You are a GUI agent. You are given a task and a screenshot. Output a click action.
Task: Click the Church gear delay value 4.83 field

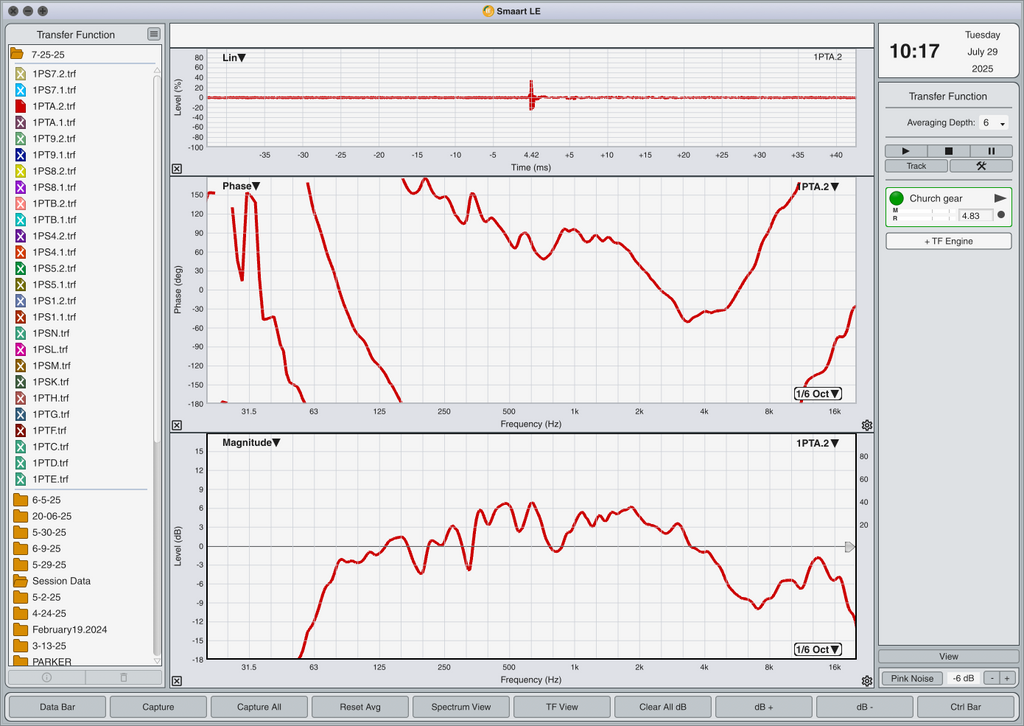click(975, 215)
